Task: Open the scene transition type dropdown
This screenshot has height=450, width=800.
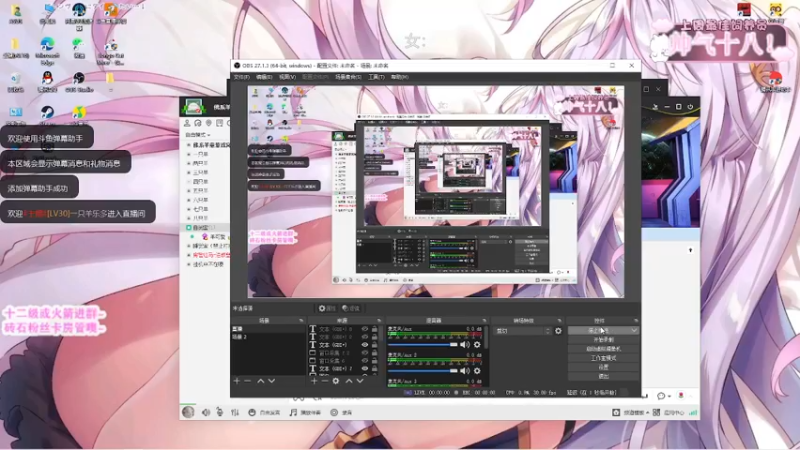Action: [522, 331]
